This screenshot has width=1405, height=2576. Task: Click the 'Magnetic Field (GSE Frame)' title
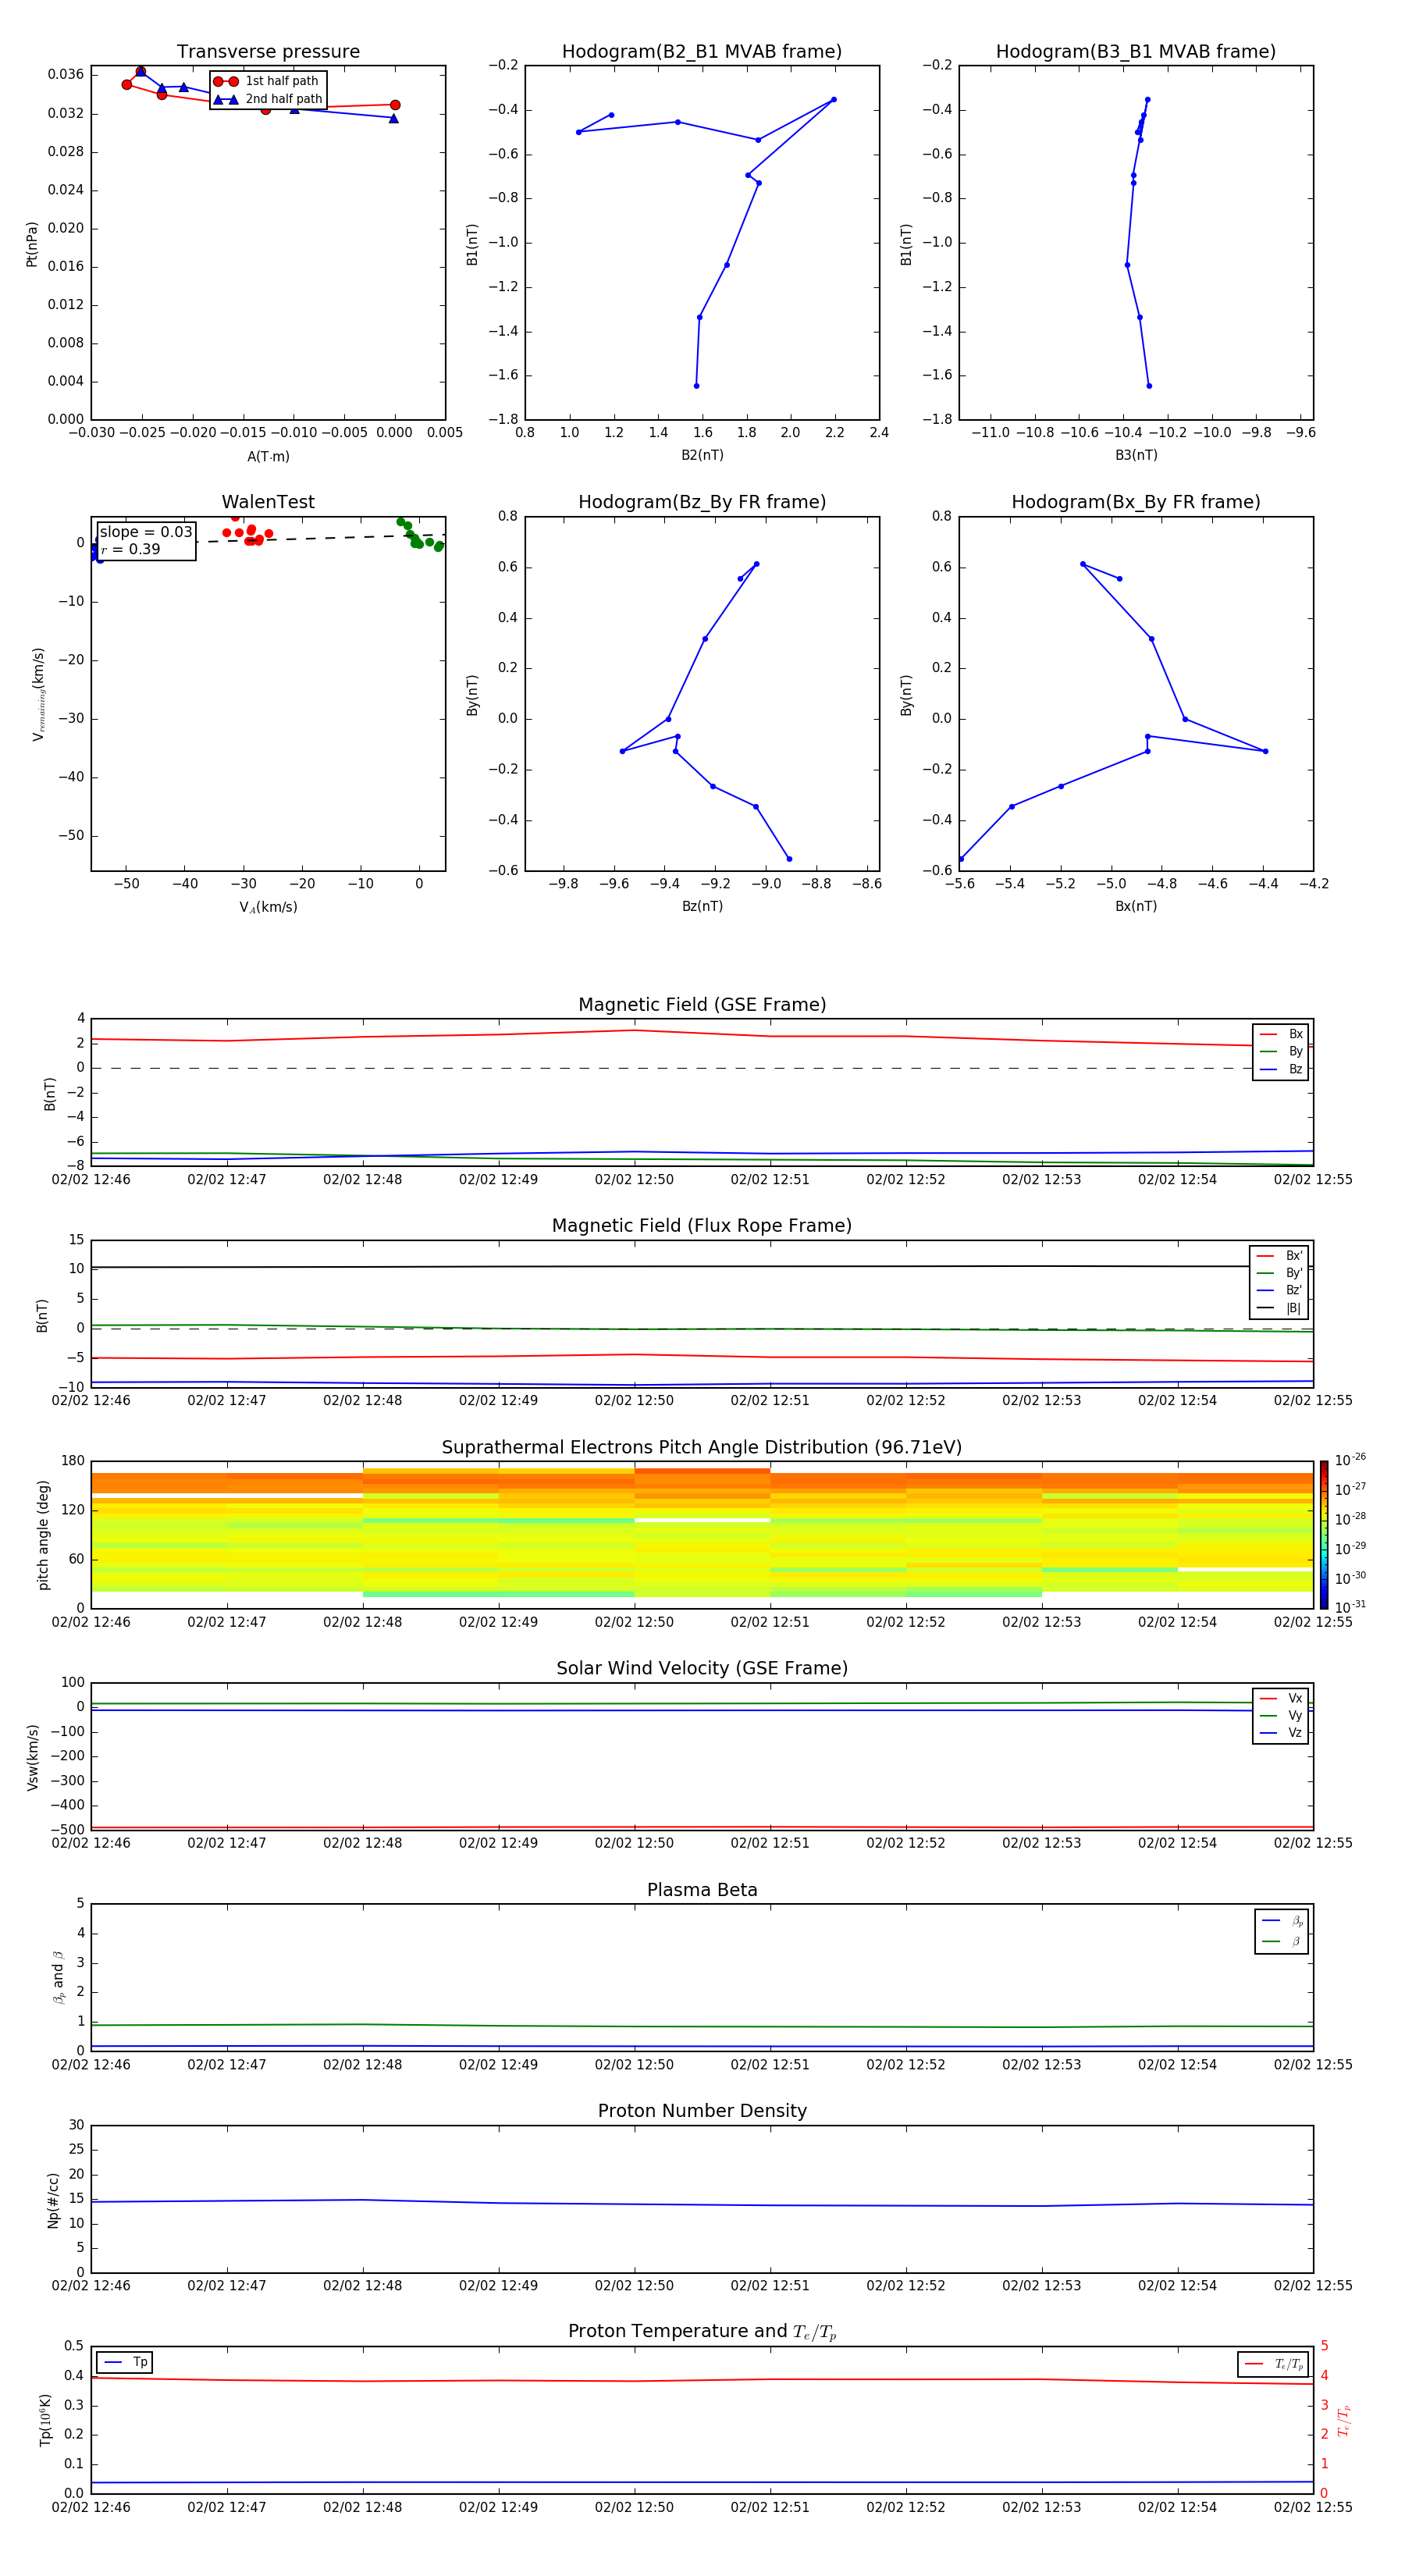(702, 1005)
